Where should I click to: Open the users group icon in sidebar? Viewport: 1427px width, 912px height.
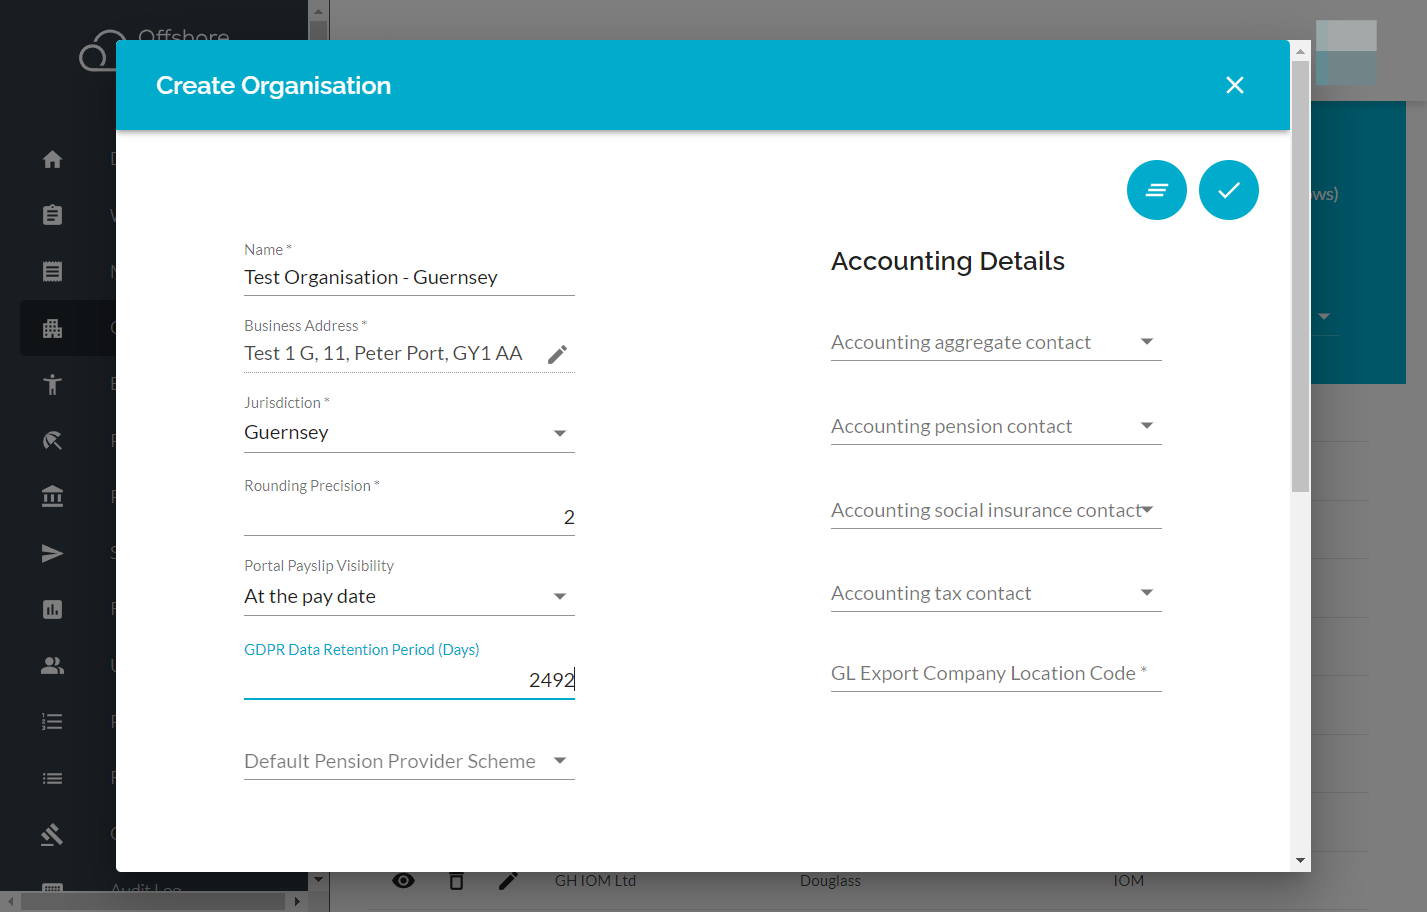click(53, 665)
